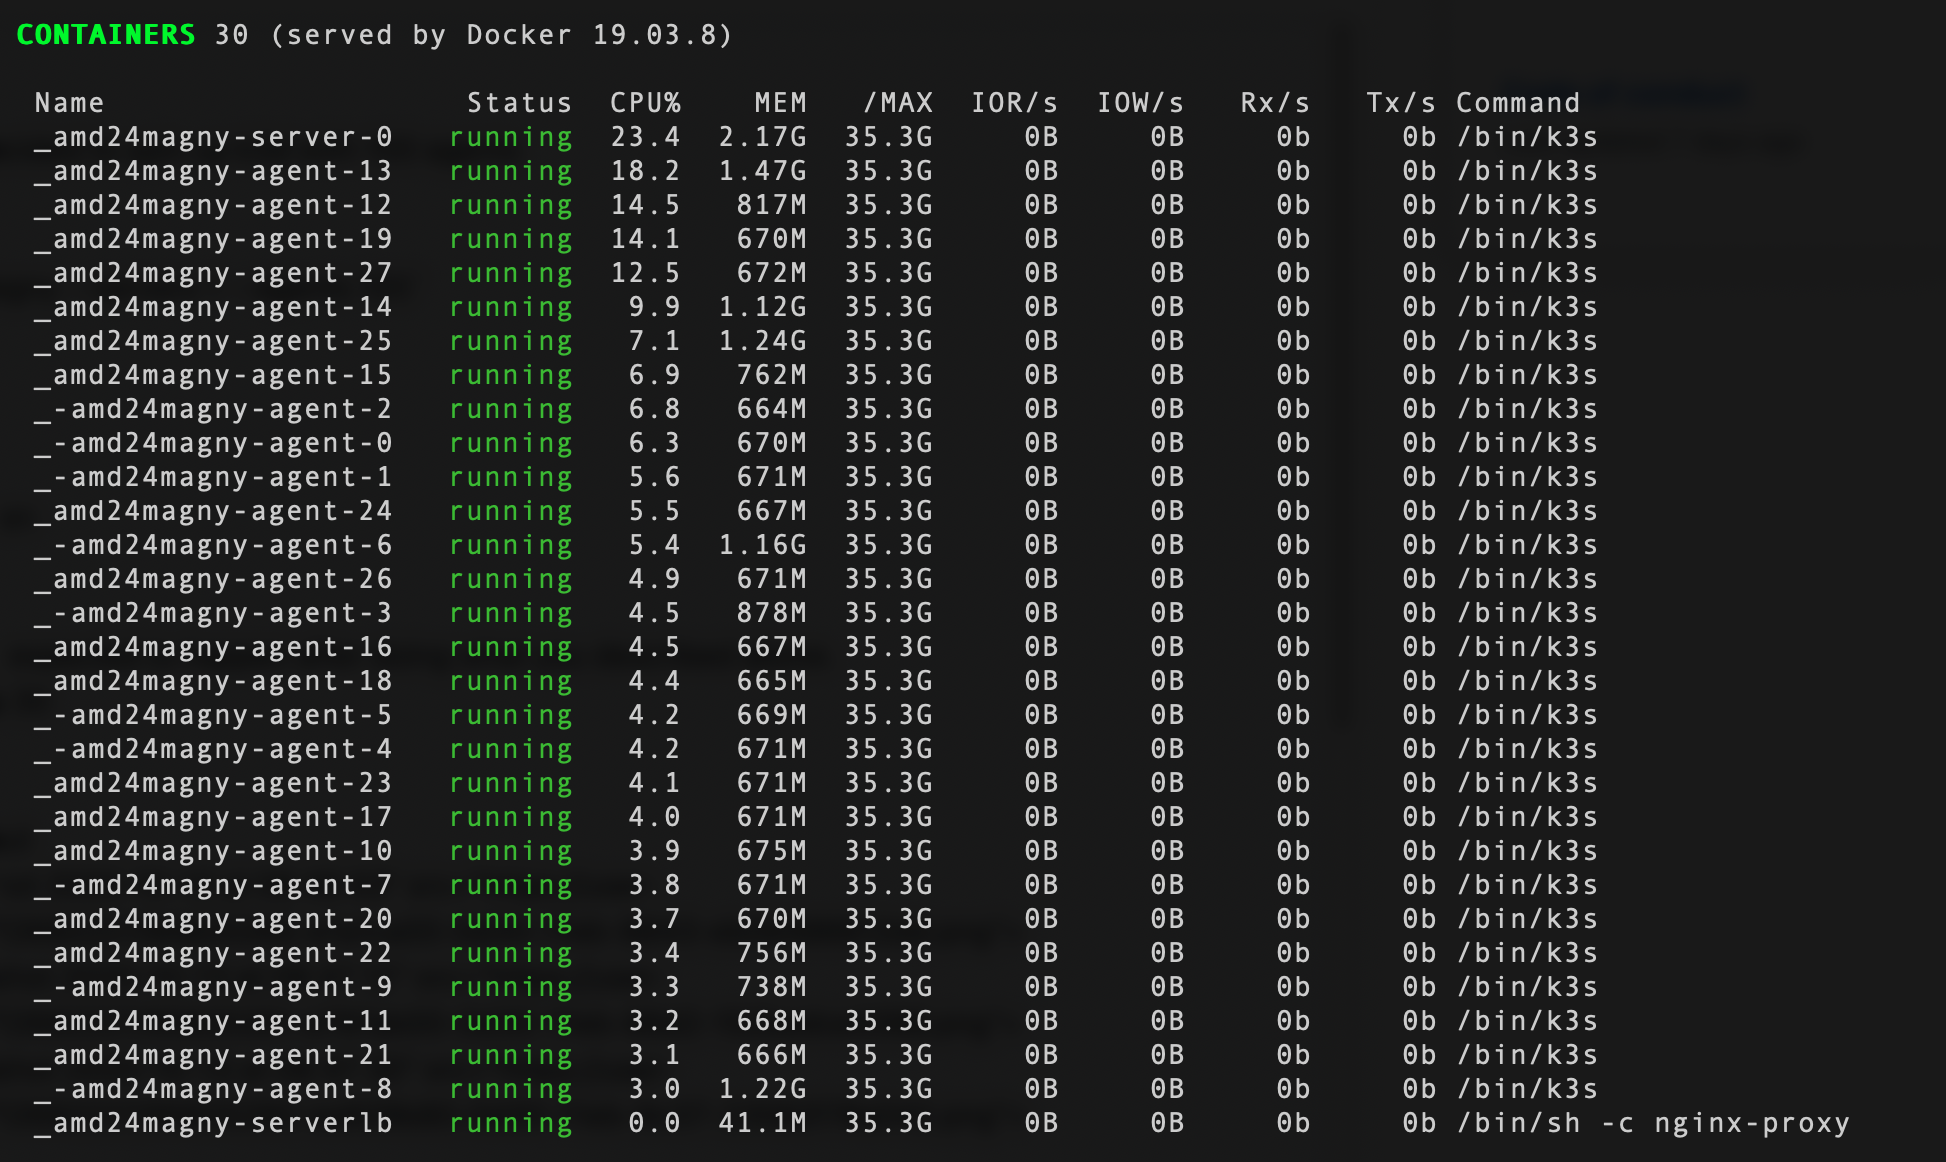Select the _amd24magny-agent-17 container name
Image resolution: width=1946 pixels, height=1162 pixels.
coord(214,817)
